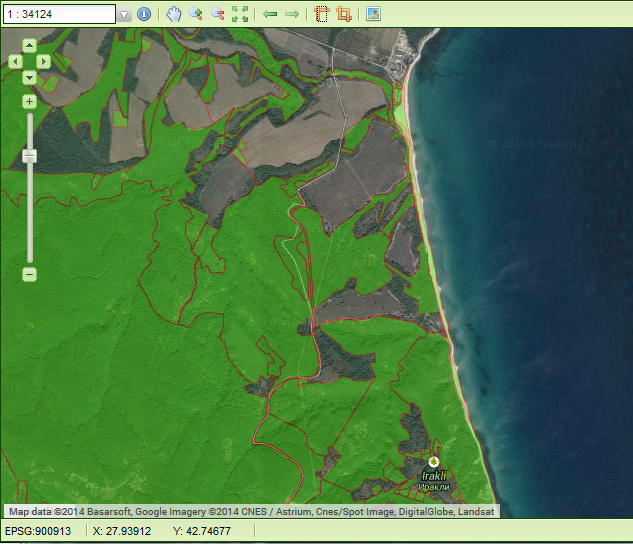Click the zoom slider handle
Viewport: 633px width, 544px height.
29,156
